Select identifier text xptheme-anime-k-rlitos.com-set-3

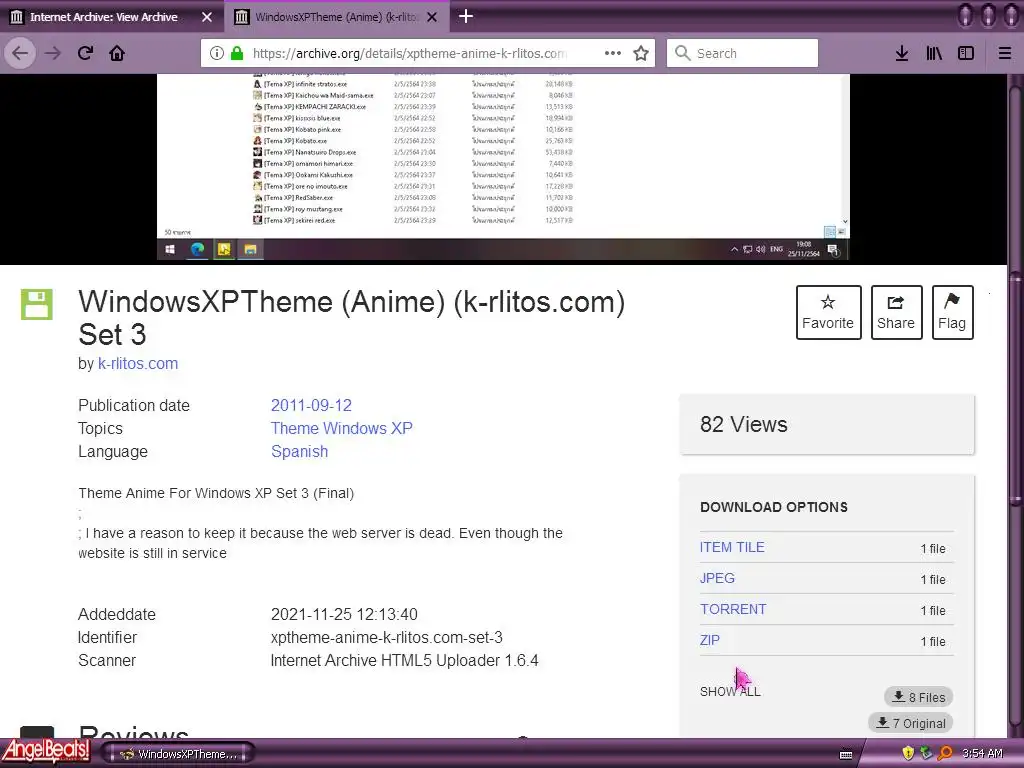[387, 637]
